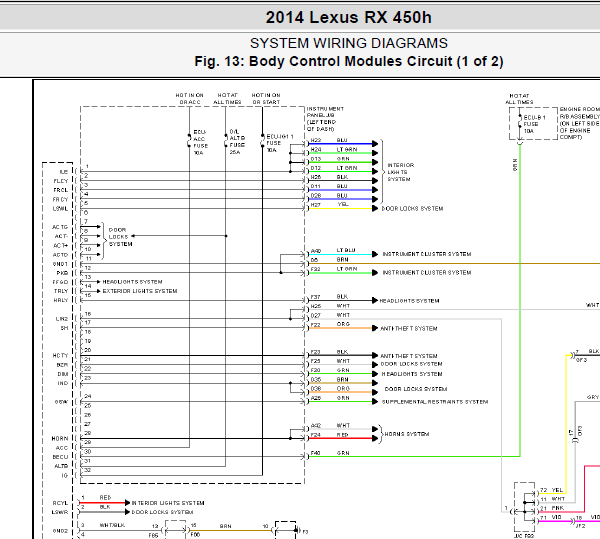Screen dimensions: 600x539
Task: Click 'HEADLIGHTS SYSTEM' next to the FFGD pin
Action: 132,282
